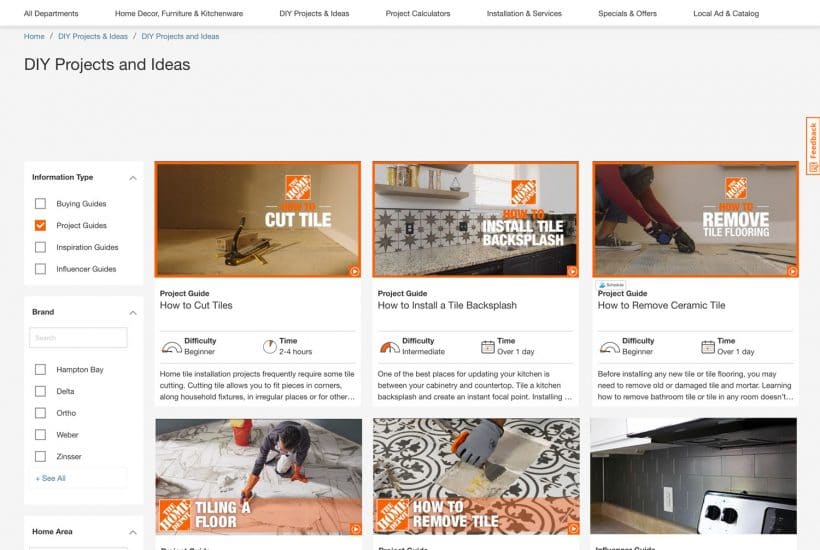Viewport: 820px width, 550px height.
Task: Click the 2-4 hours clock icon
Action: 270,347
